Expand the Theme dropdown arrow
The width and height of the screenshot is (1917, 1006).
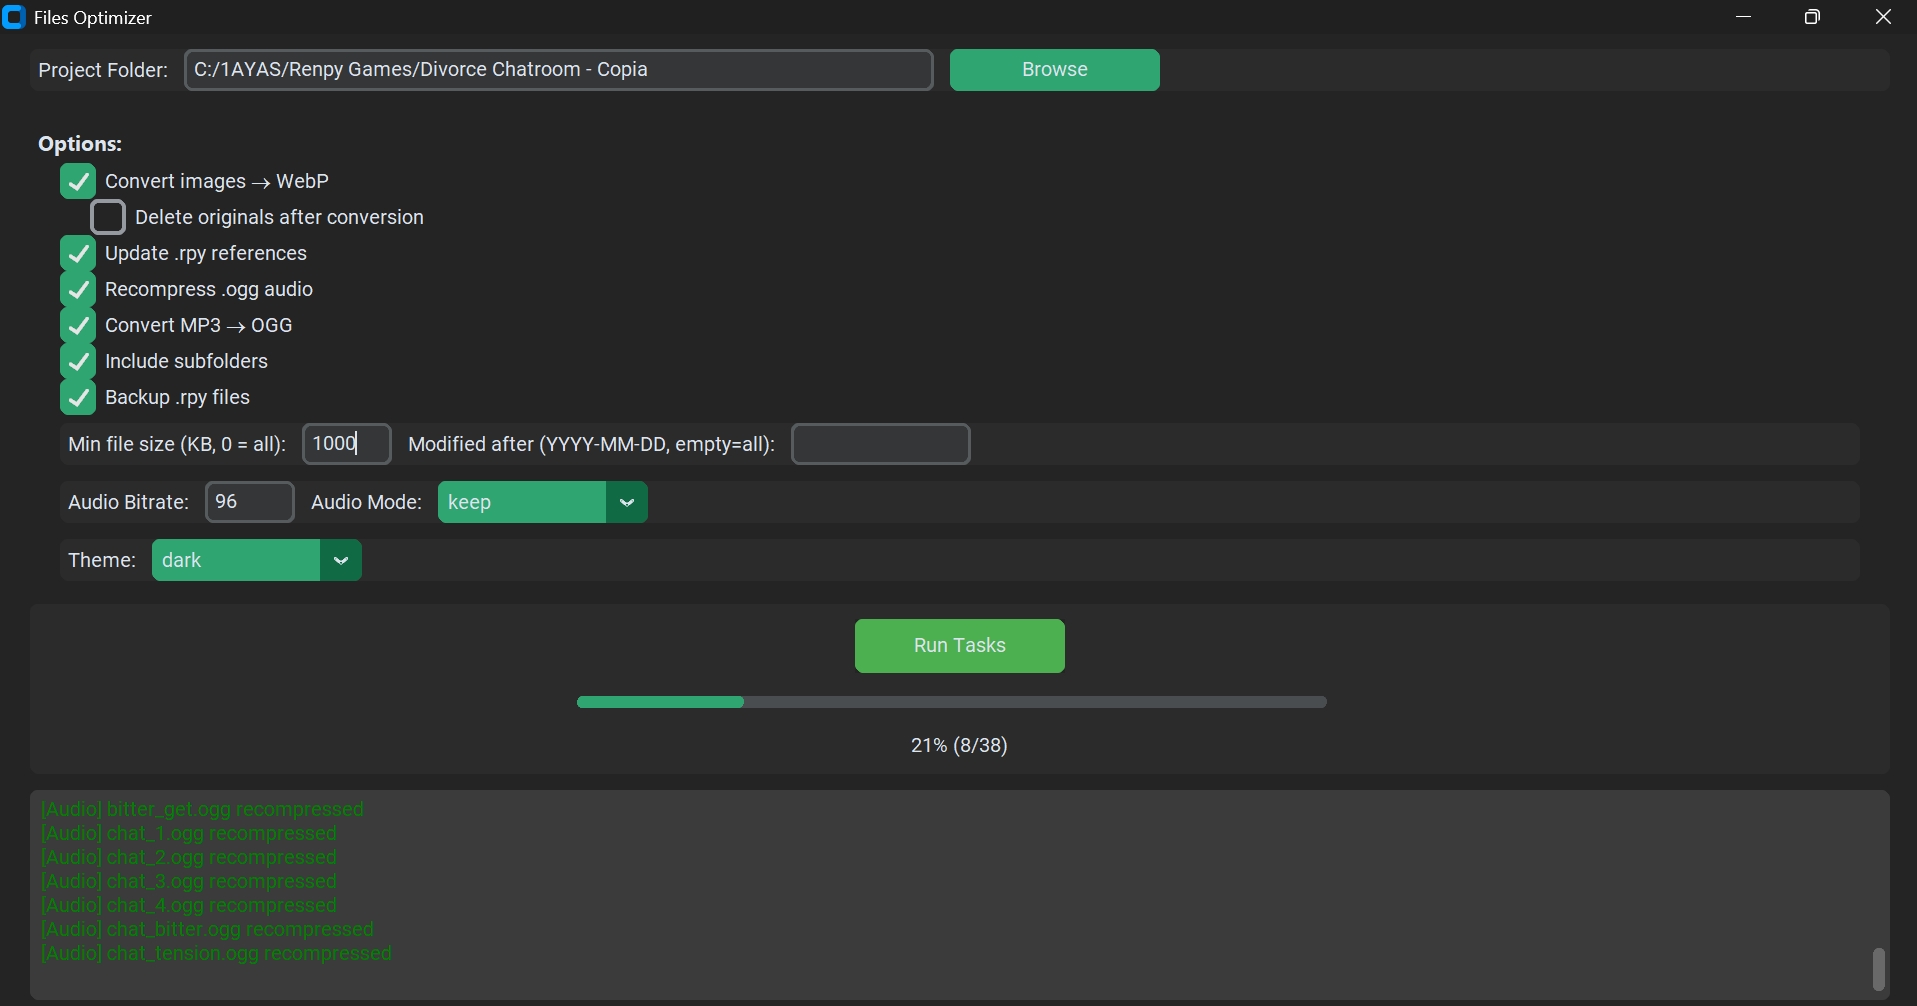point(341,561)
